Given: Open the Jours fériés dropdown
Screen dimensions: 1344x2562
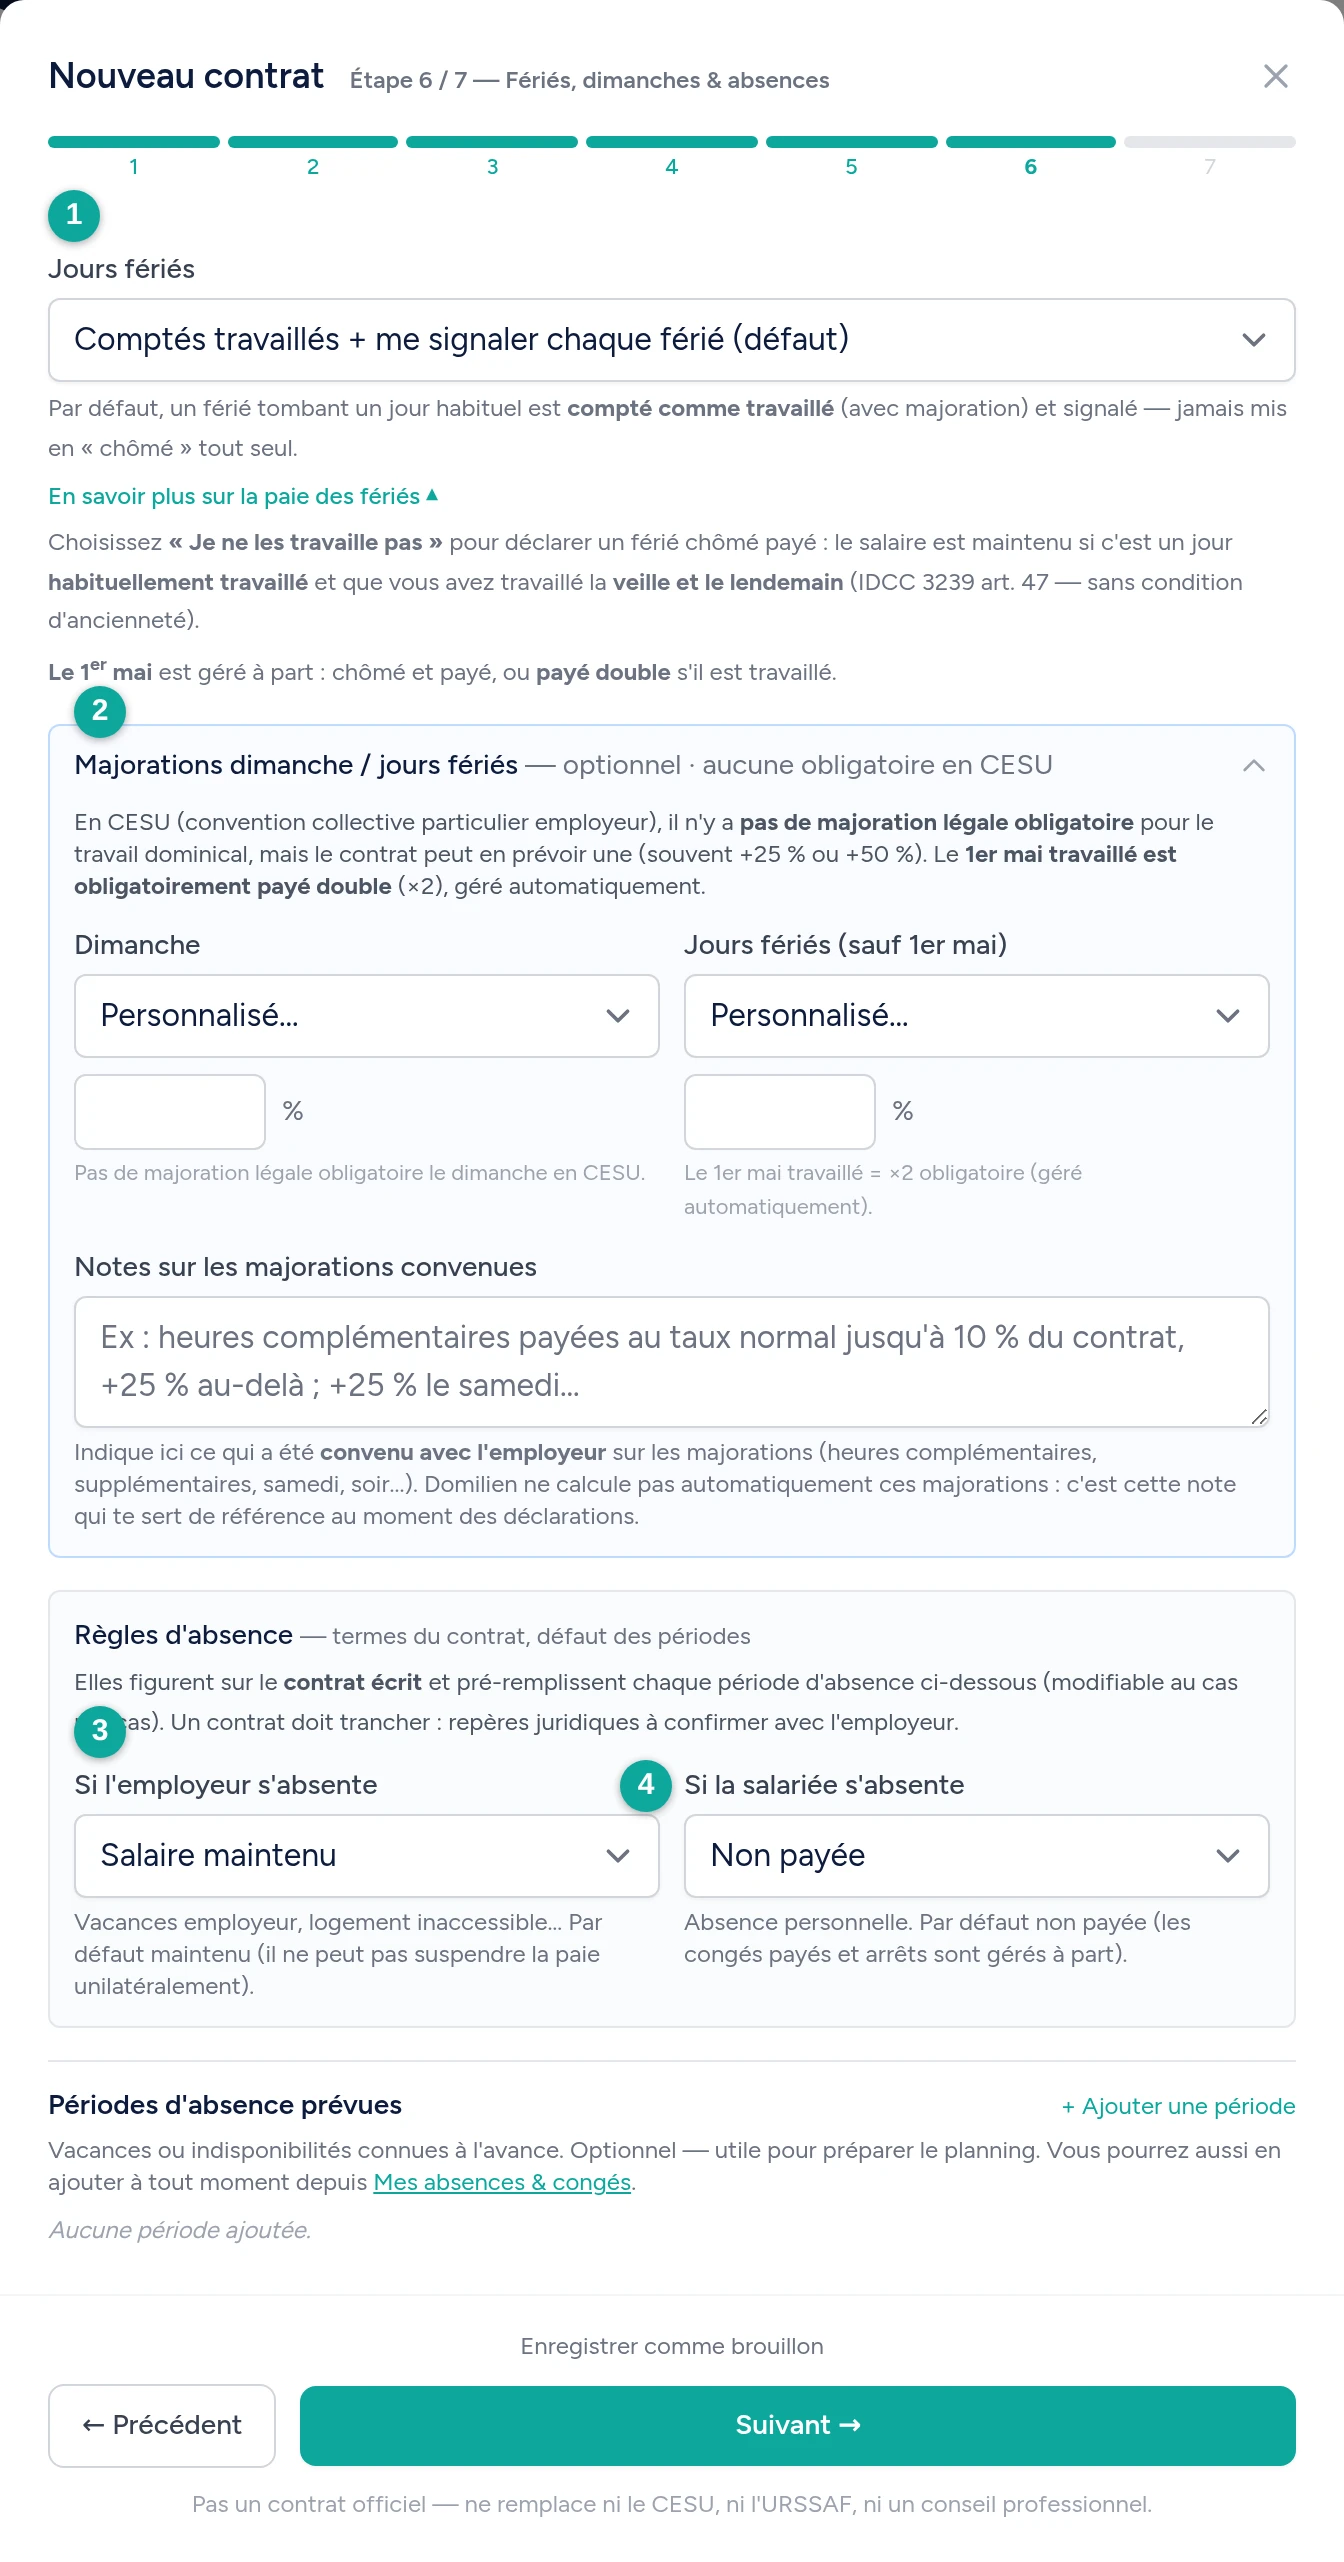Looking at the screenshot, I should point(672,340).
